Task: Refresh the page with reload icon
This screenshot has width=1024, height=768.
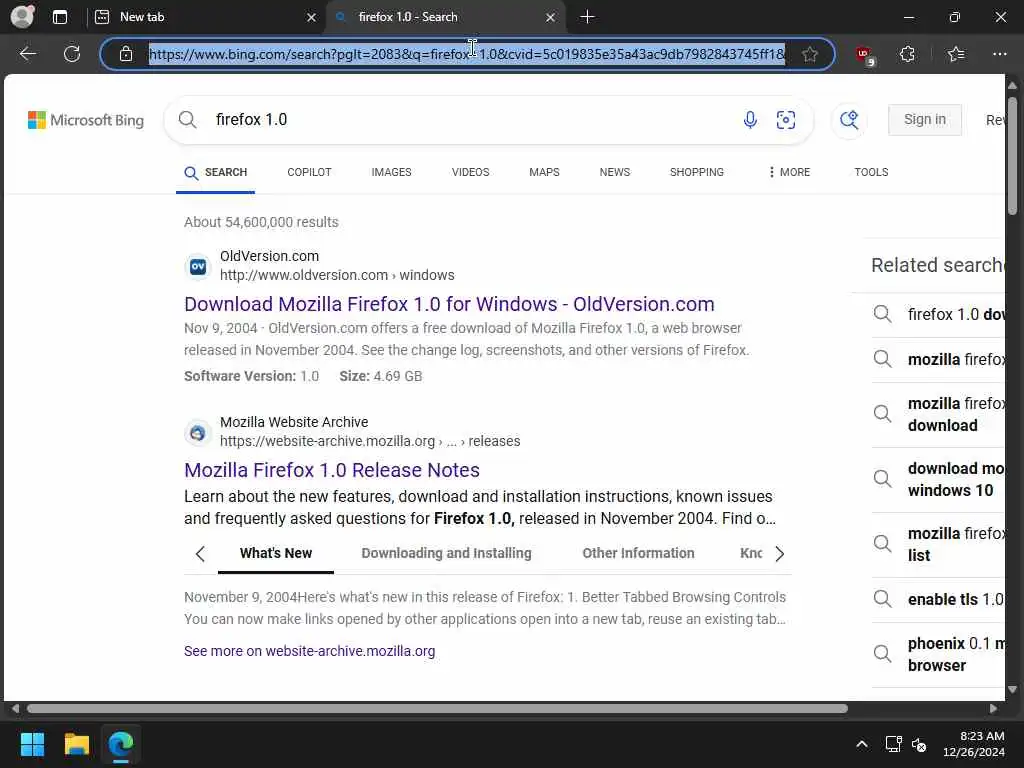Action: click(72, 54)
